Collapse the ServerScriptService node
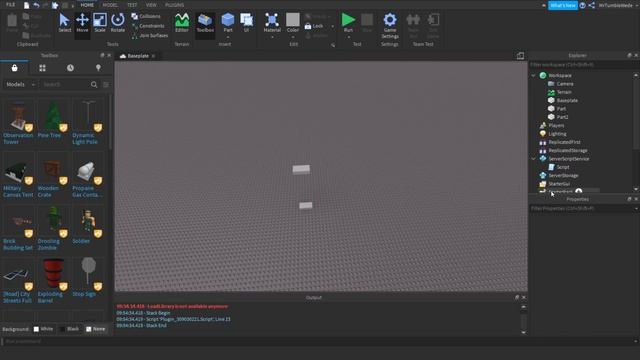 click(x=533, y=159)
